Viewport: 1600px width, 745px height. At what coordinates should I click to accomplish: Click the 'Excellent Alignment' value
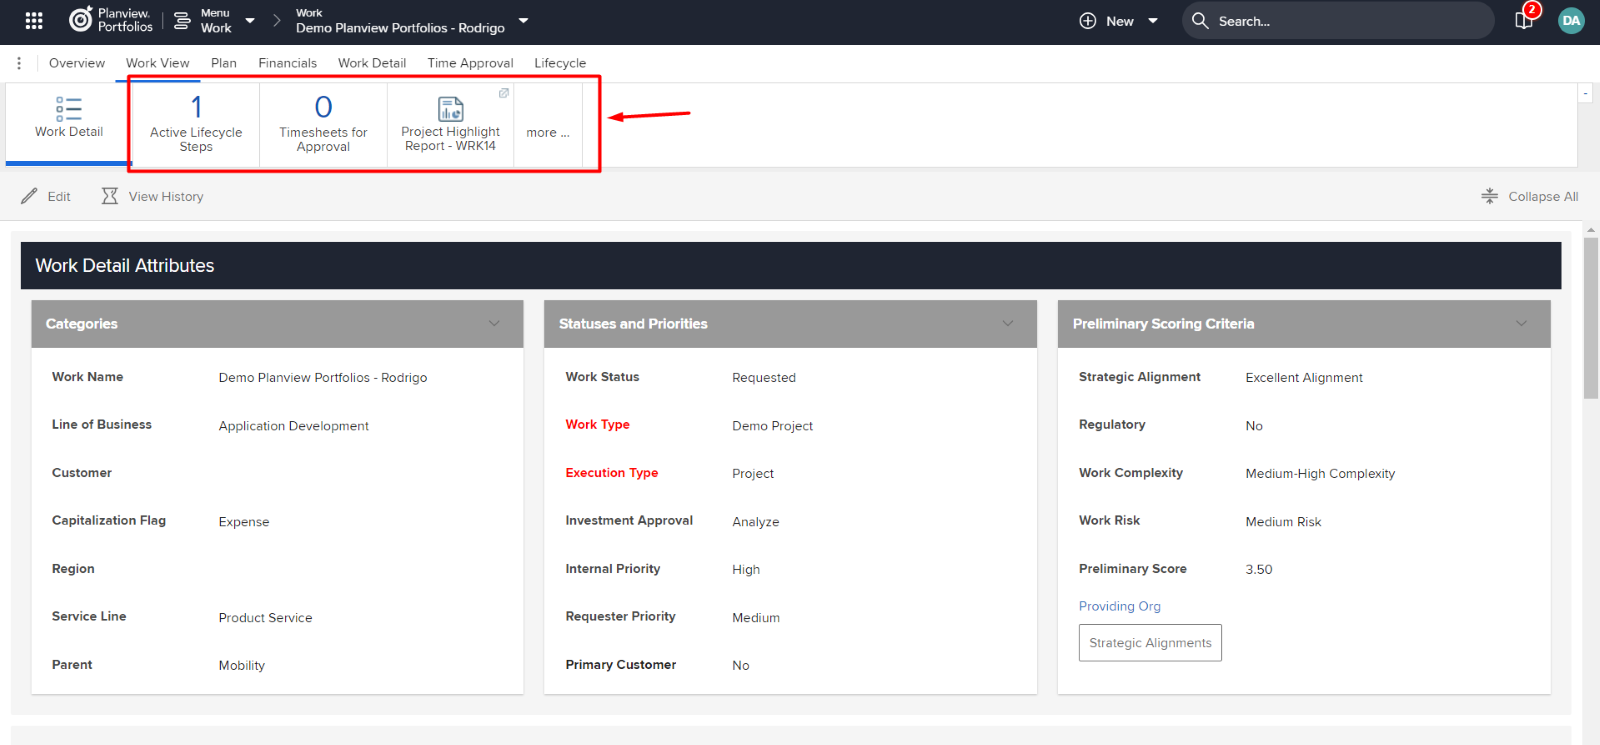click(x=1304, y=378)
